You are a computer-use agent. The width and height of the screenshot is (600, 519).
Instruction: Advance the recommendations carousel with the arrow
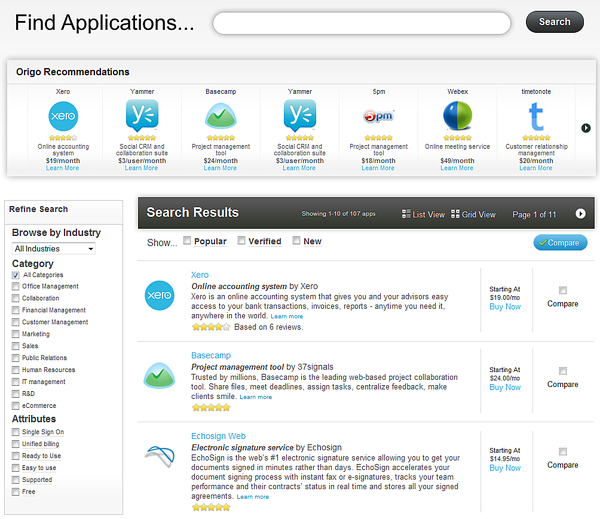(x=585, y=128)
